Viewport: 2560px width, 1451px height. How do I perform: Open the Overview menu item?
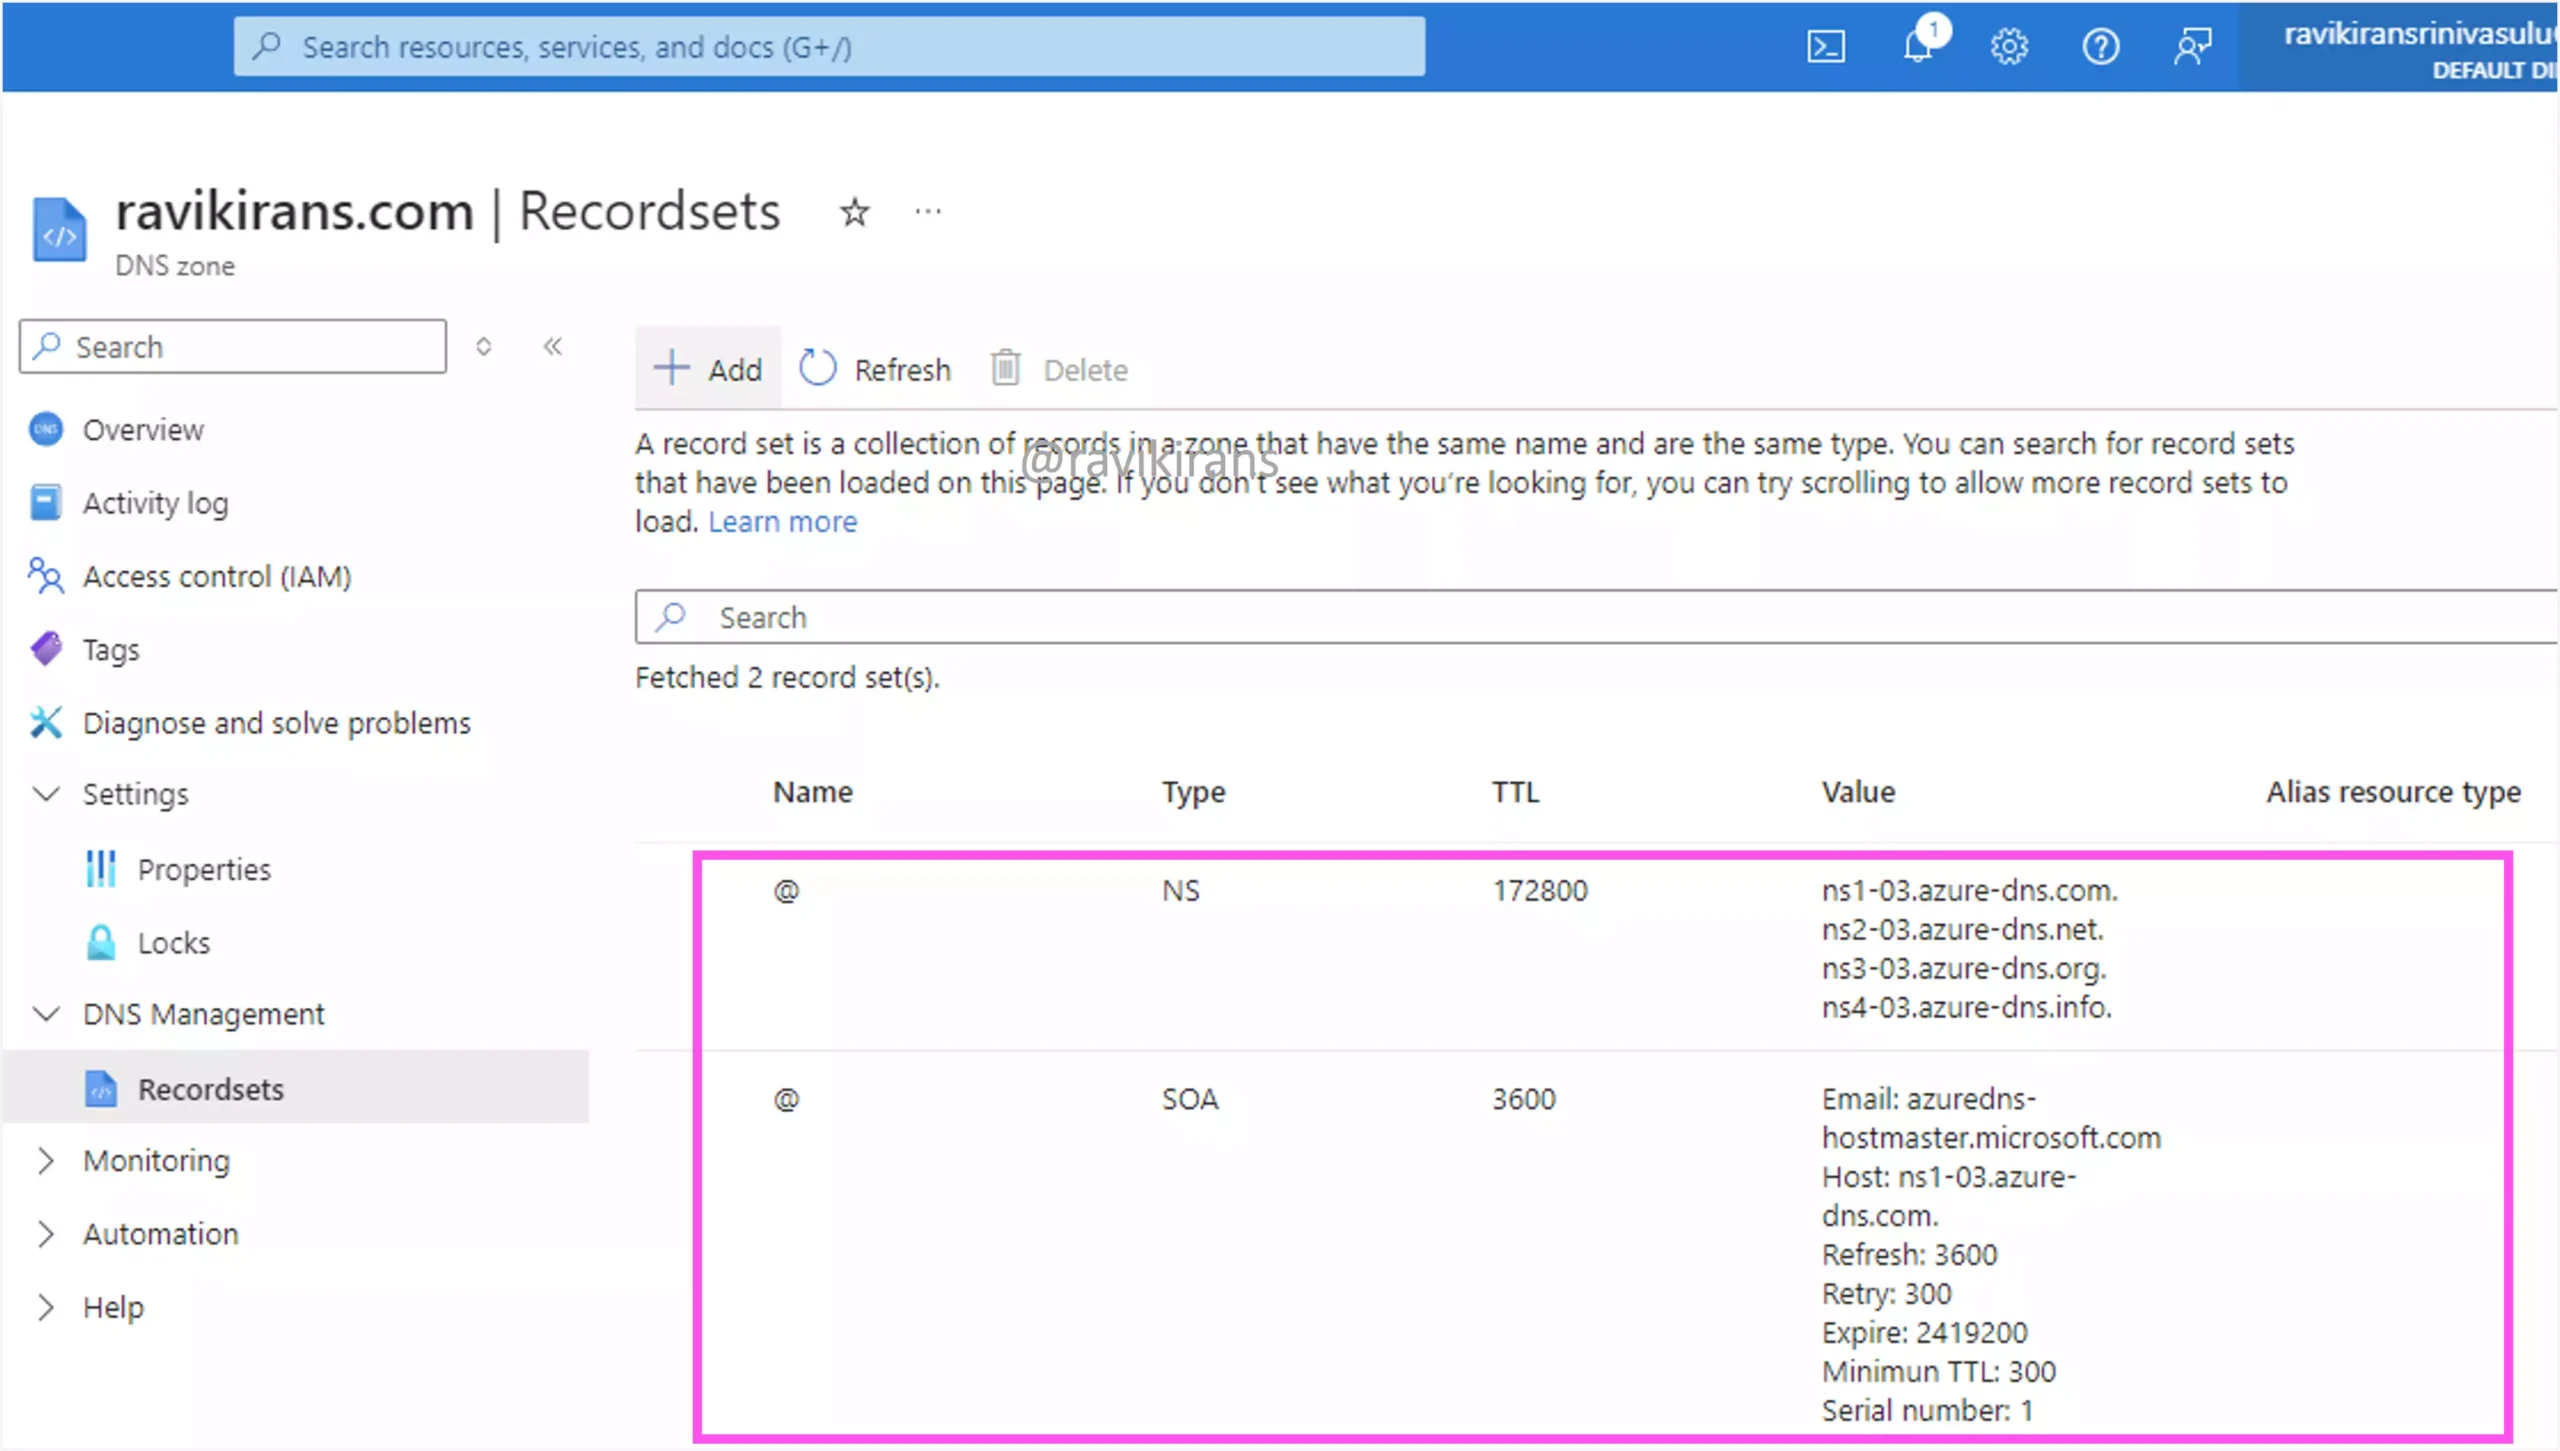[143, 430]
